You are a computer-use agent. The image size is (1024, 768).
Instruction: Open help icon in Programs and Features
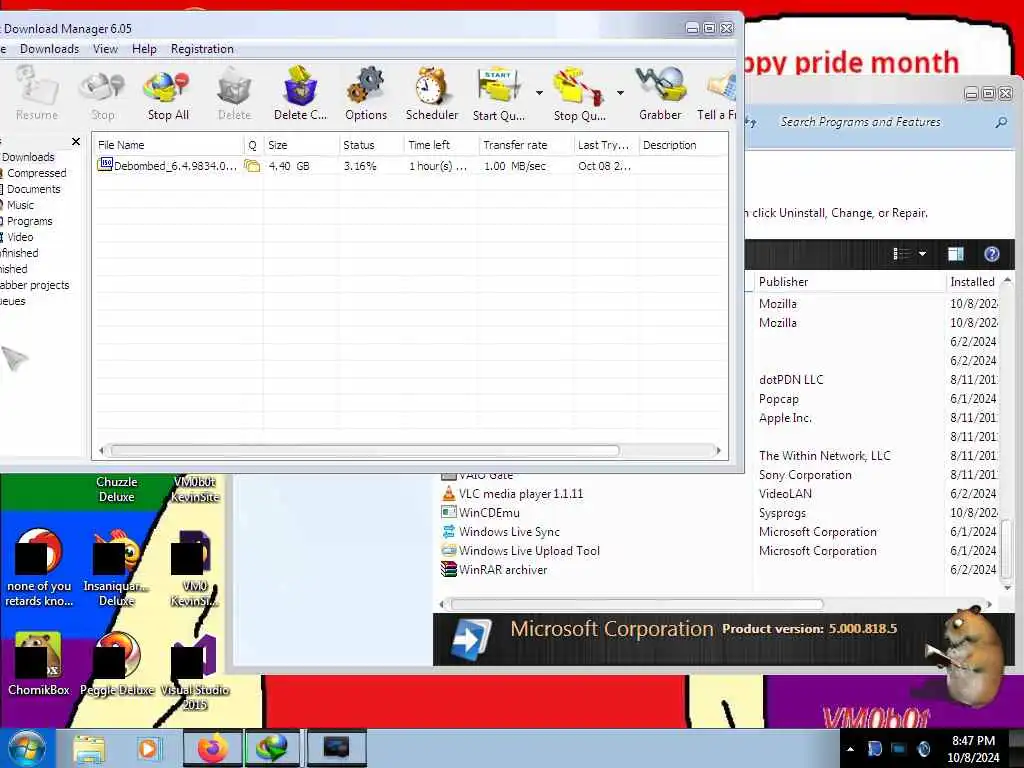click(991, 253)
